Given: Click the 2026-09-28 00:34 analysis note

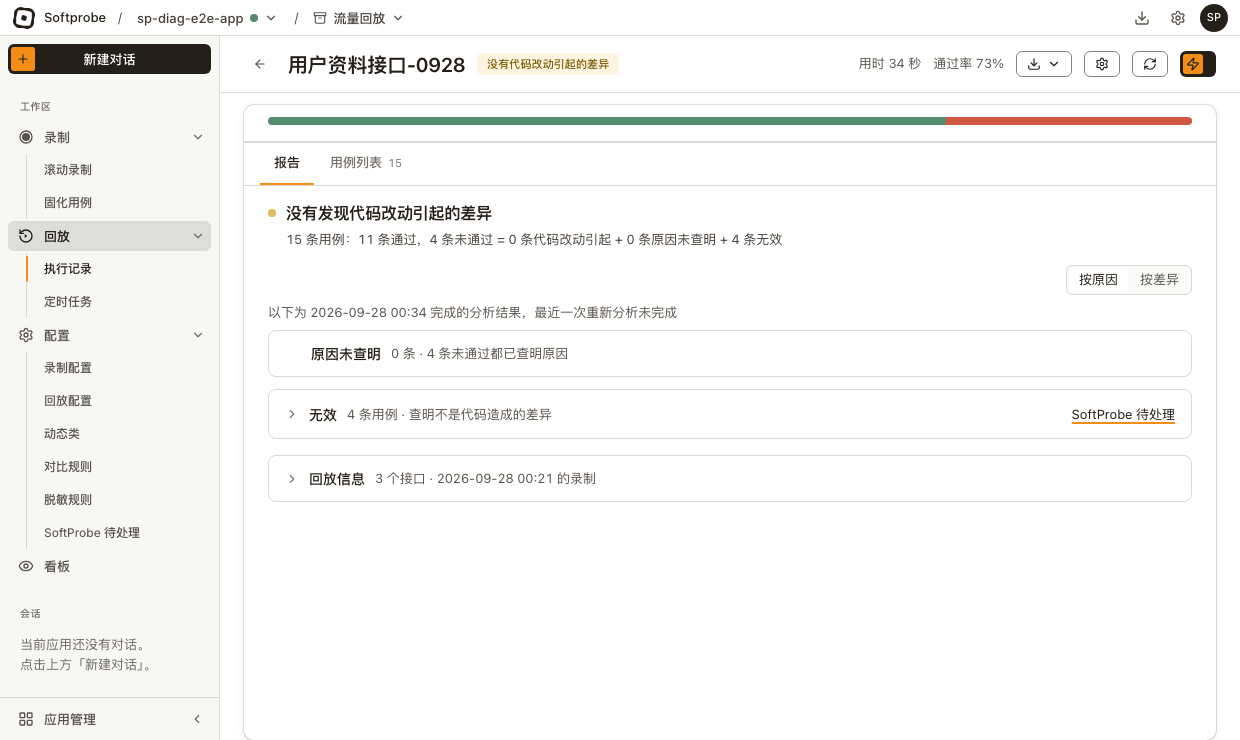Looking at the screenshot, I should [x=473, y=312].
